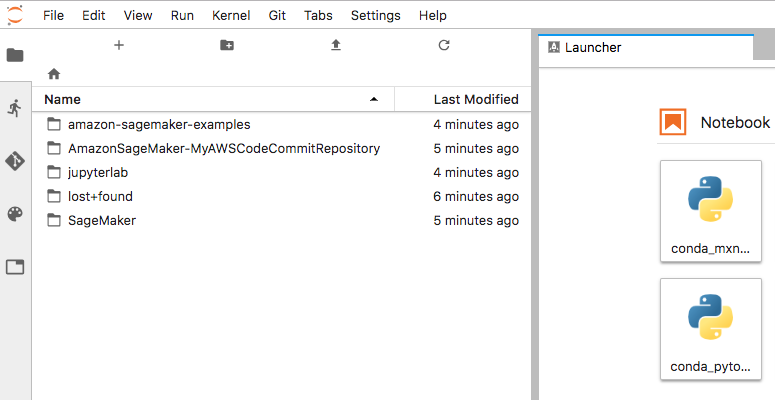Click the New Launcher plus icon
Viewport: 775px width, 400px height.
(x=119, y=45)
